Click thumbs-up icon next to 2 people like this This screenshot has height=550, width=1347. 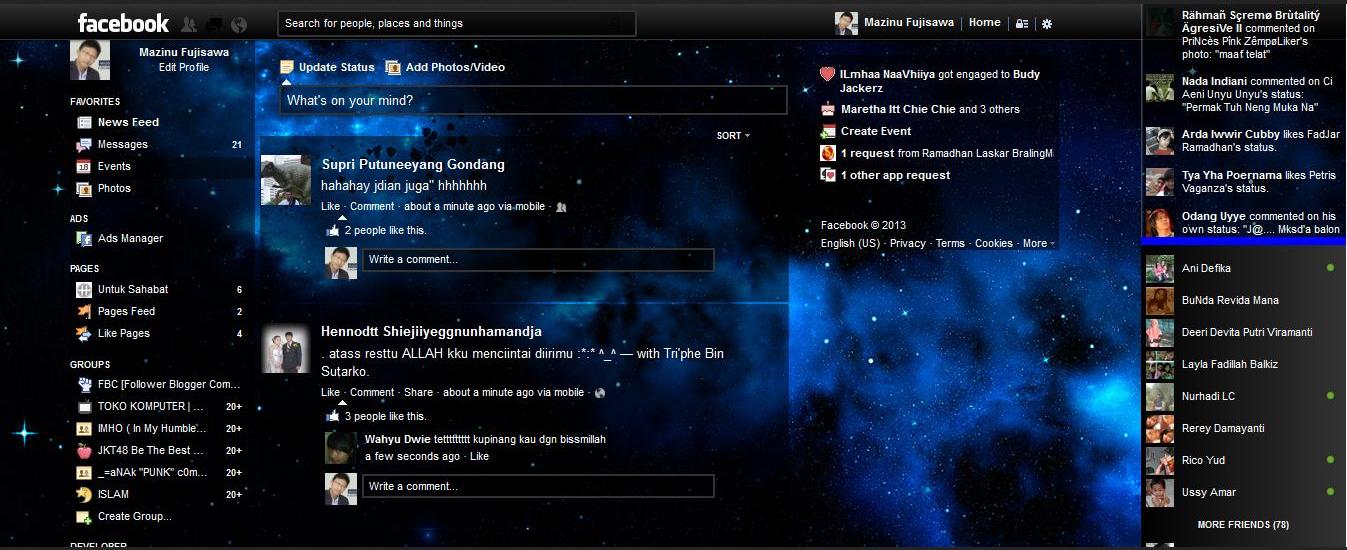(x=333, y=230)
